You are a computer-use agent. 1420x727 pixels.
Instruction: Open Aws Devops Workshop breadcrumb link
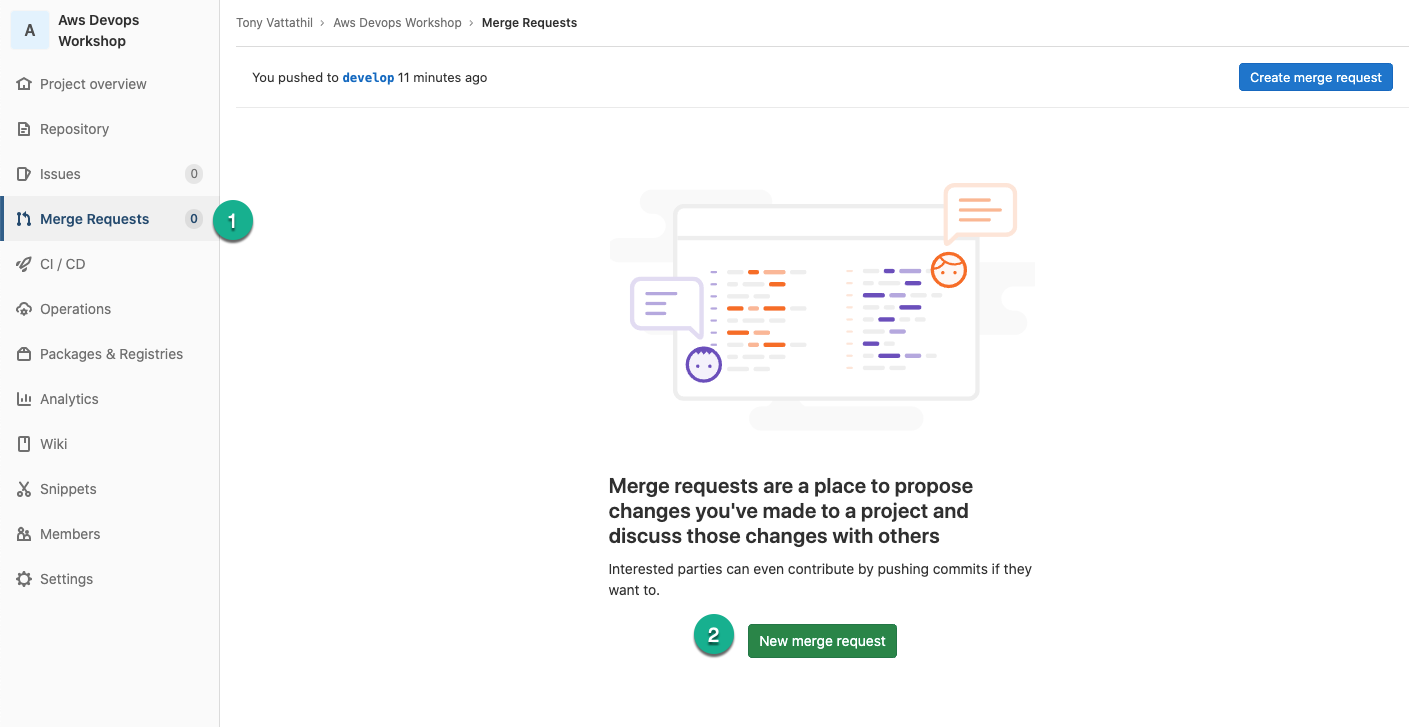(x=397, y=22)
